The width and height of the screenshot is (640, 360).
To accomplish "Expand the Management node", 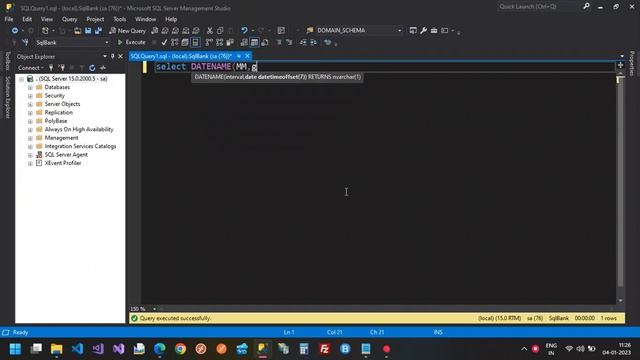I will click(30, 138).
